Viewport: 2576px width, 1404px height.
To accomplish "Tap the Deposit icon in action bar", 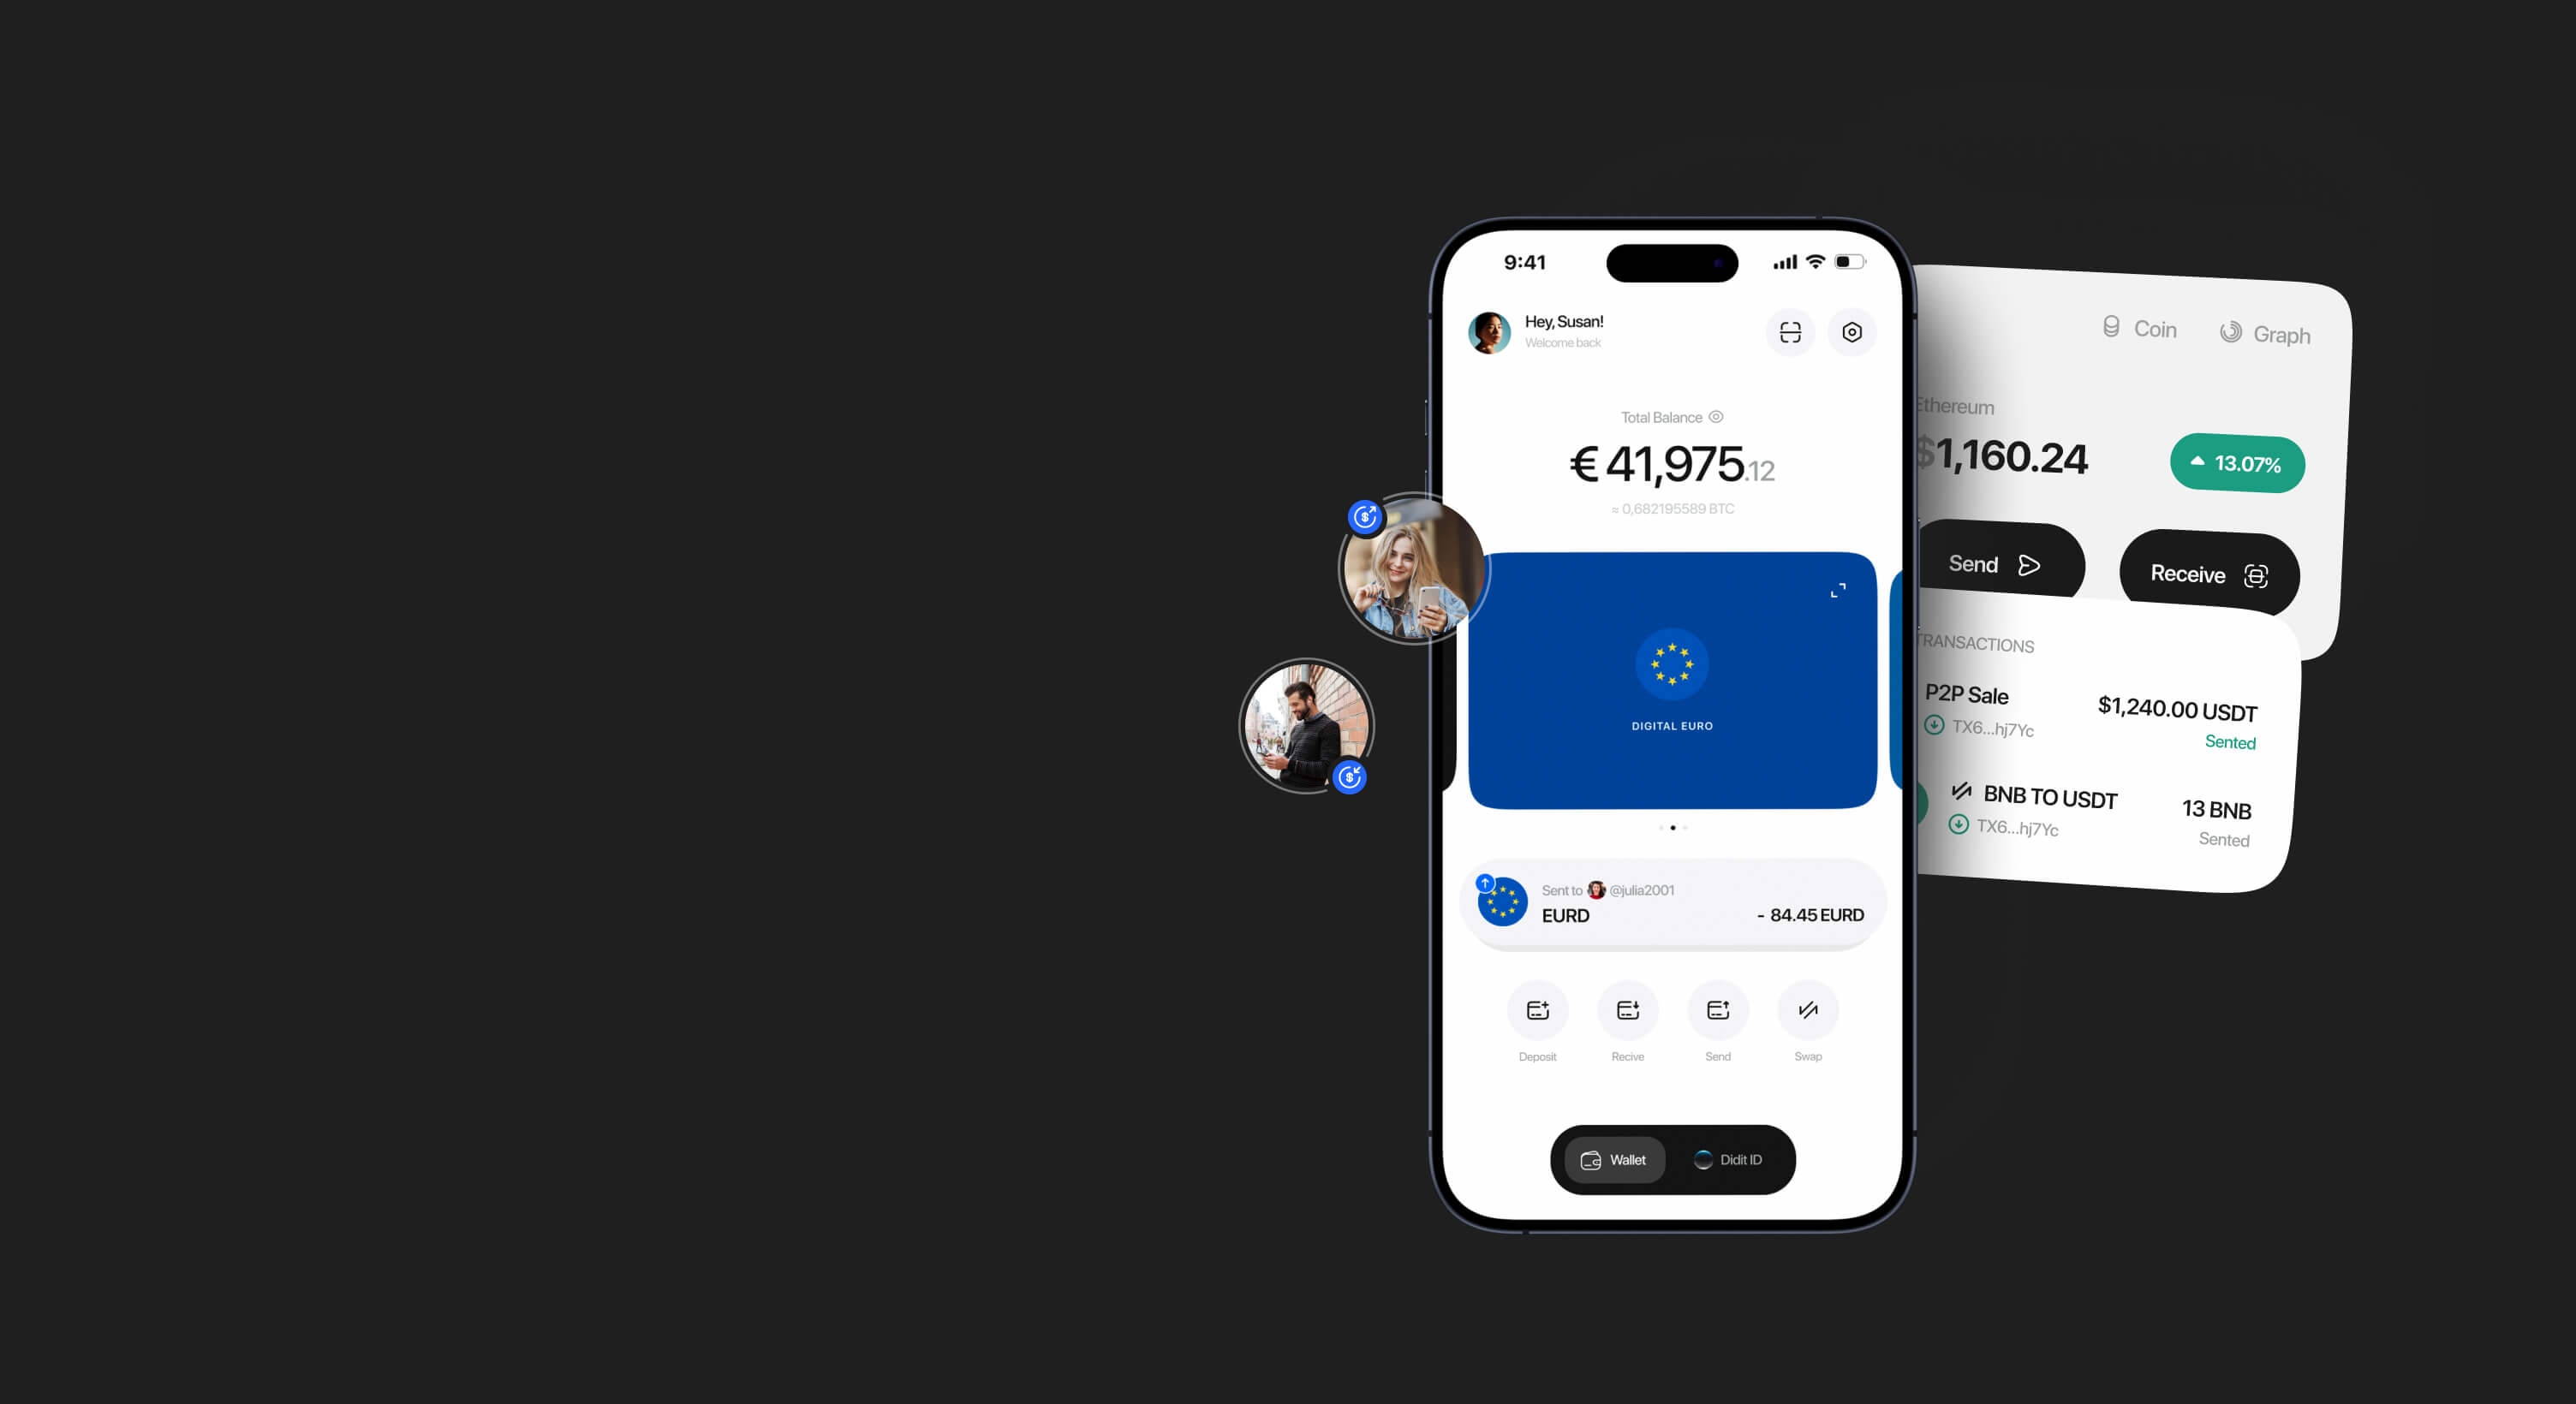I will [x=1537, y=1010].
